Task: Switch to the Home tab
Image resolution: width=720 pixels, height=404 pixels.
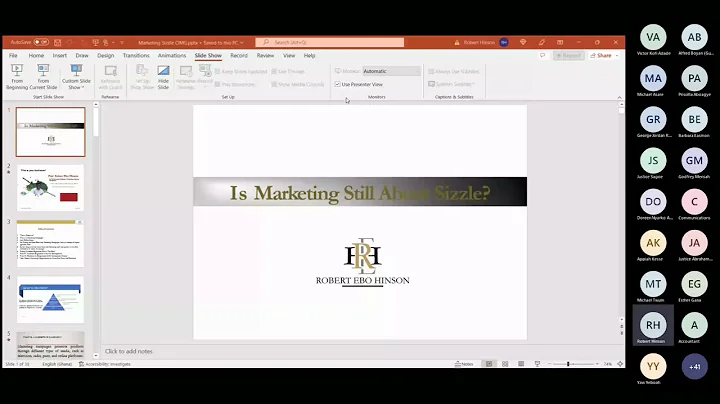Action: [36, 56]
